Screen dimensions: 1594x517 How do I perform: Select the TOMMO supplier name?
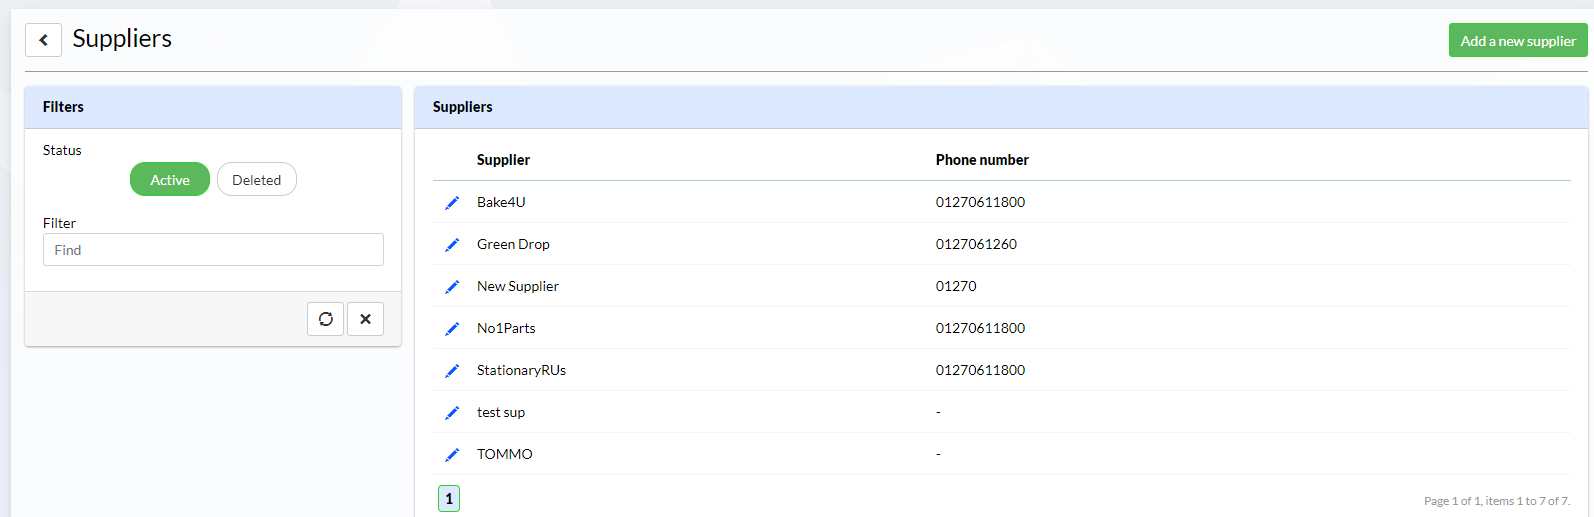505,454
